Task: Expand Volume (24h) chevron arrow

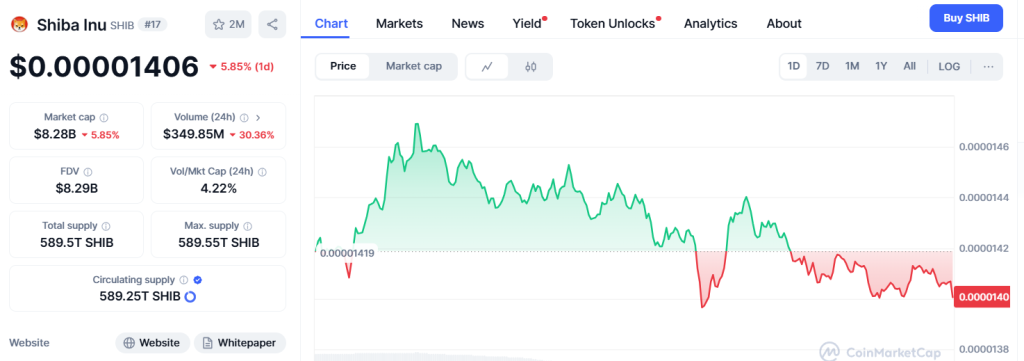Action: [x=258, y=118]
